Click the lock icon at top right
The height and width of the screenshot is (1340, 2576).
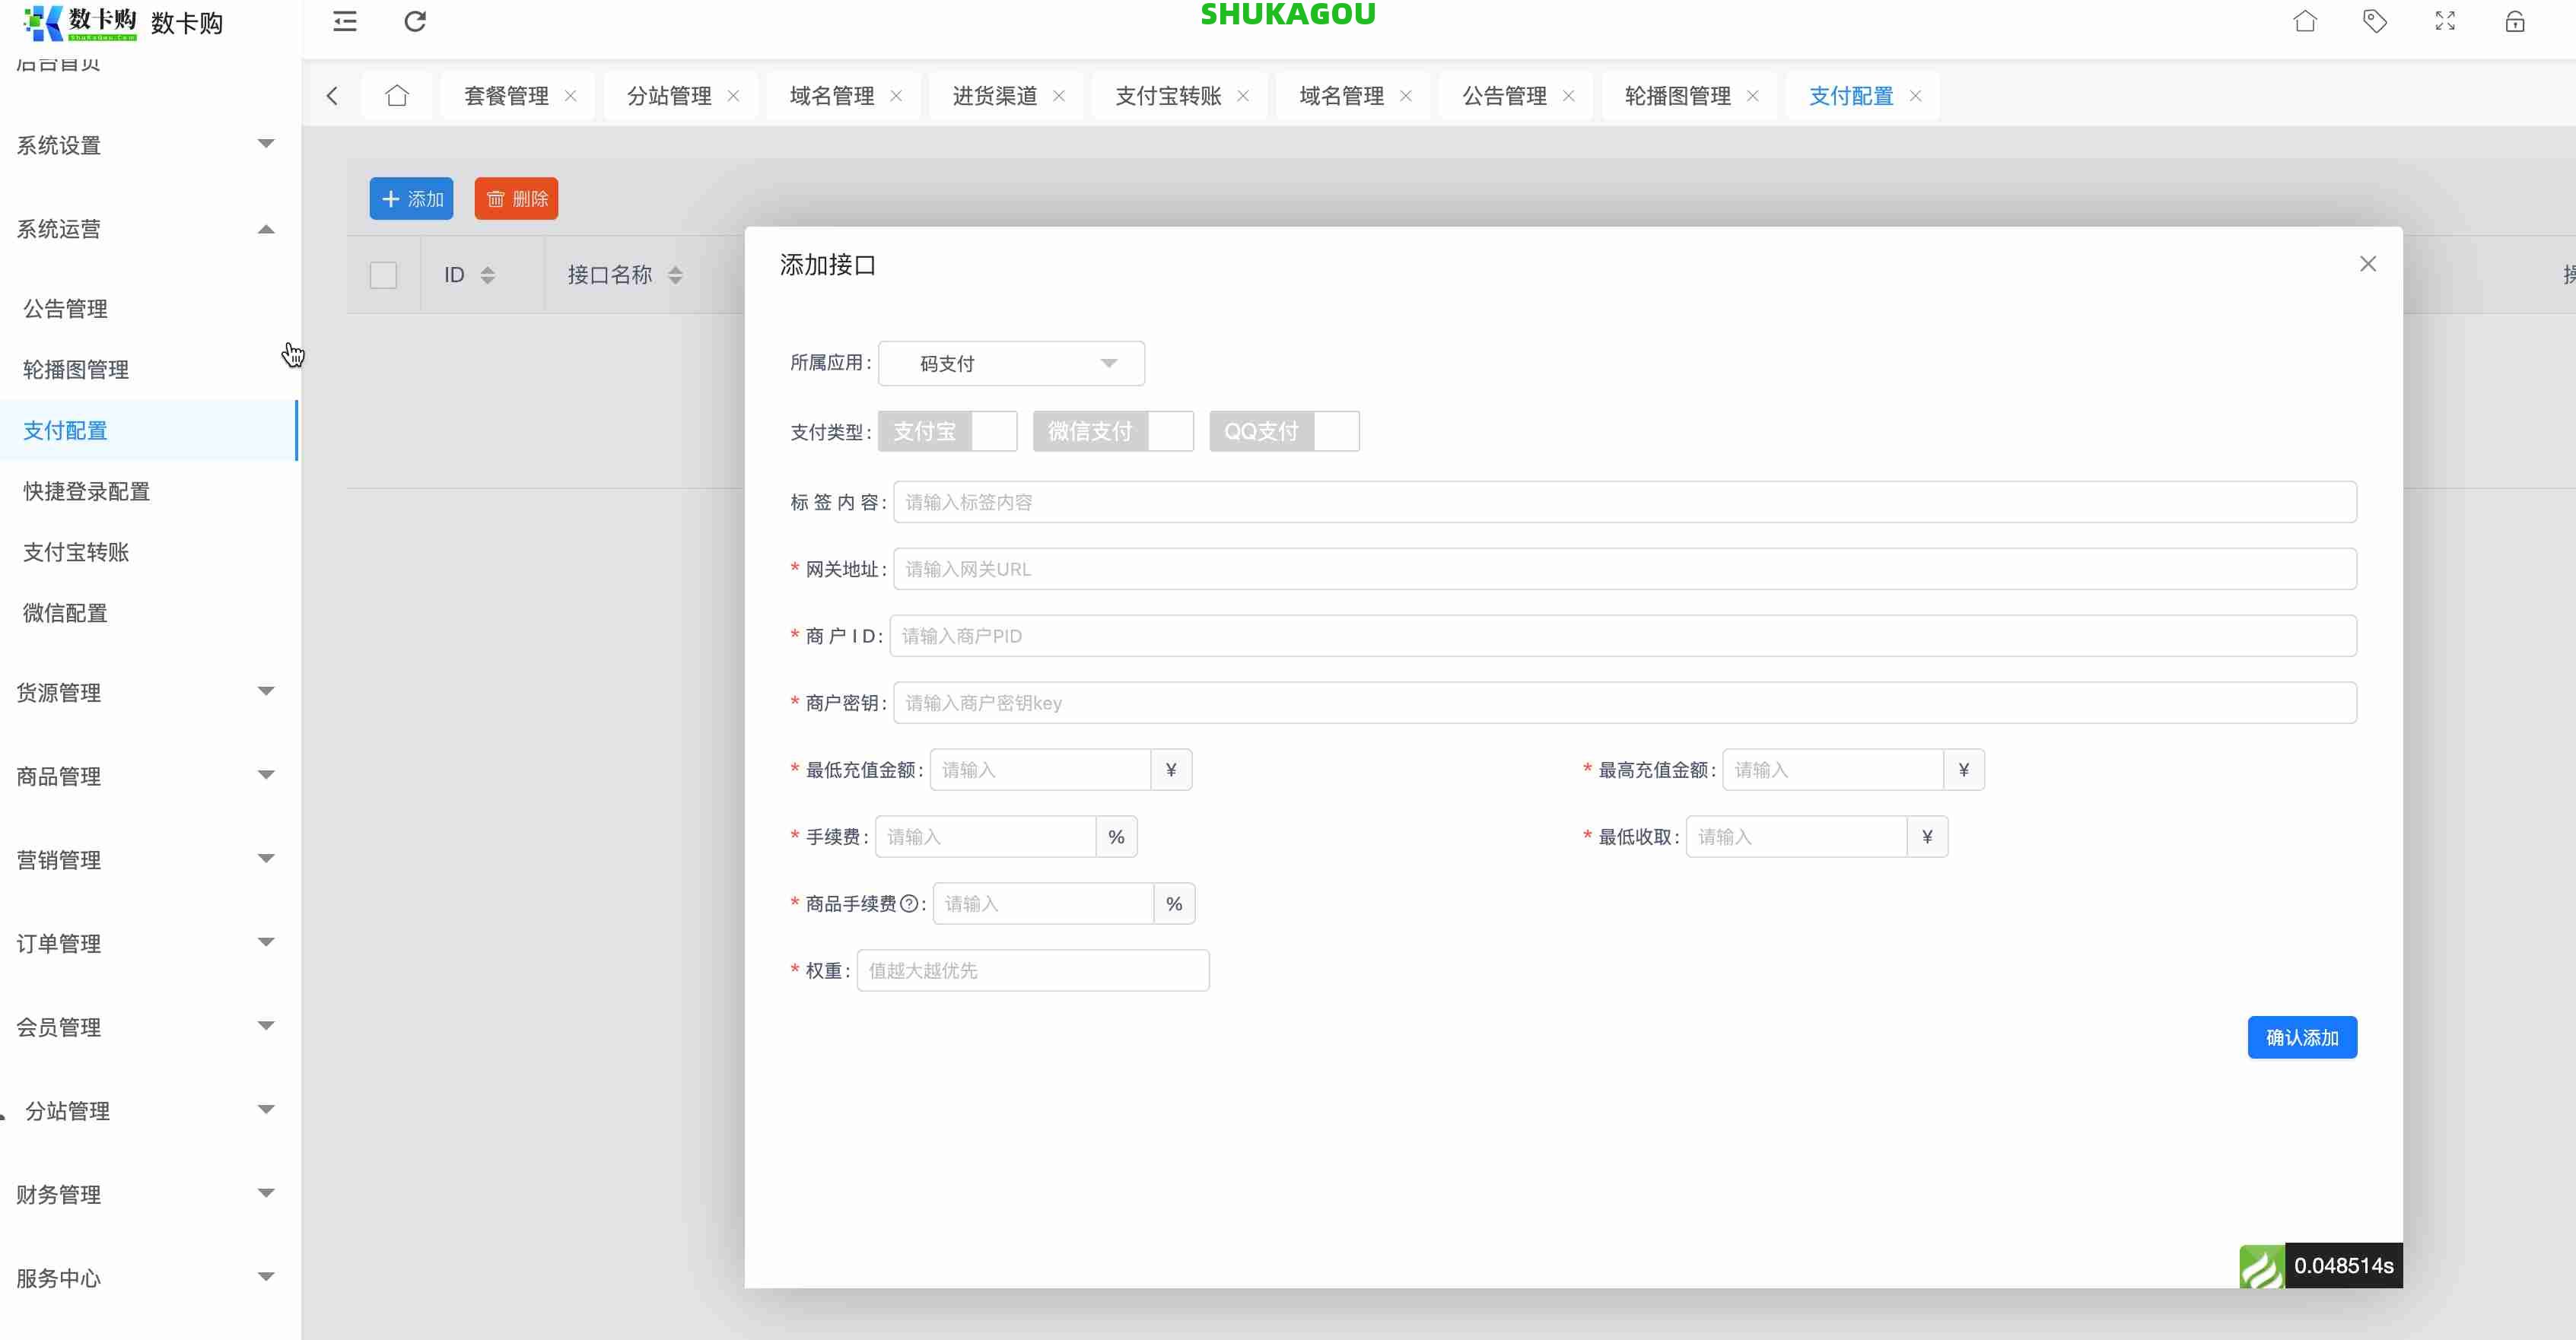pos(2516,22)
